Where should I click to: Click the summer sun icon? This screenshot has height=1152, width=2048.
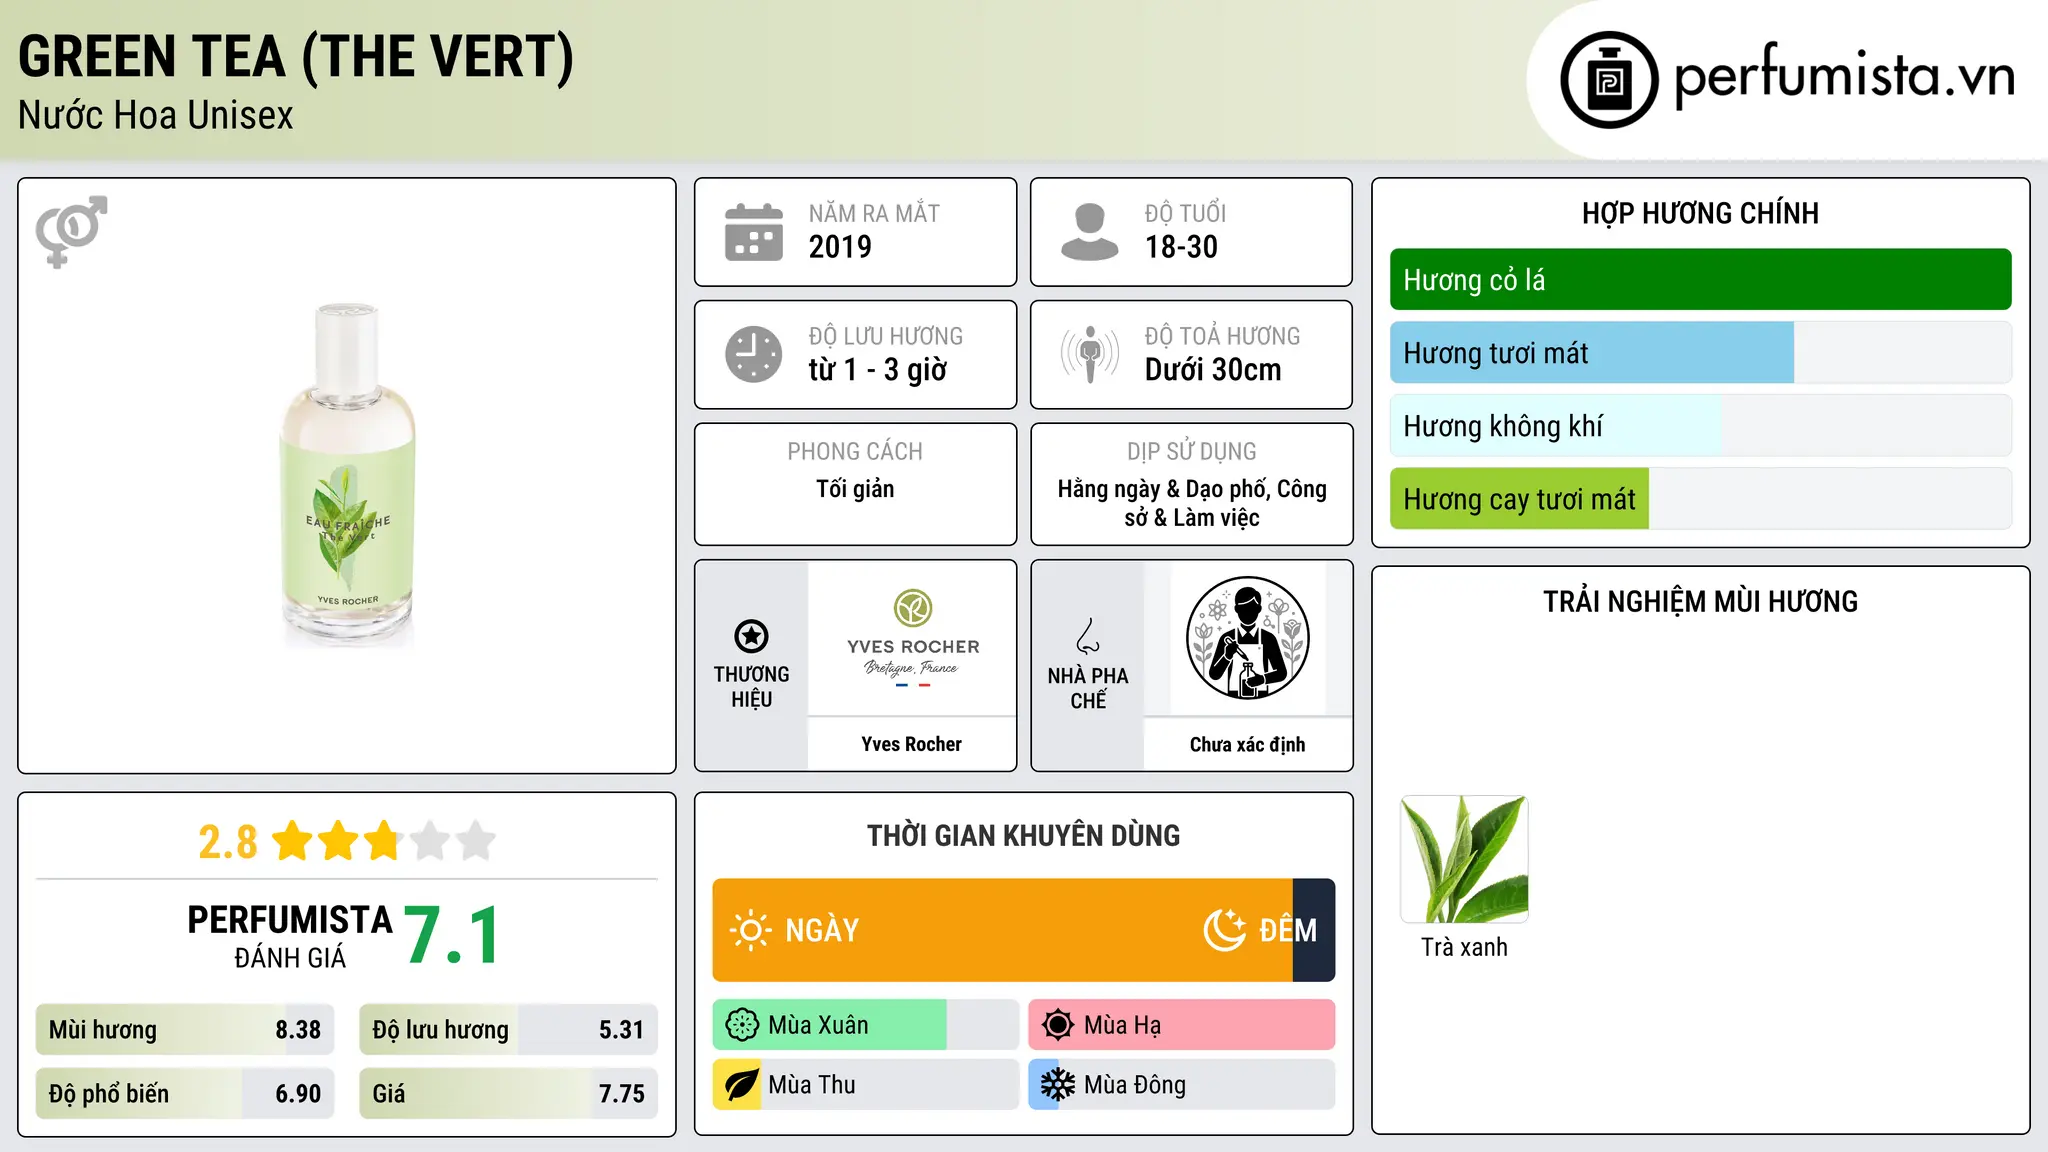(1058, 1025)
